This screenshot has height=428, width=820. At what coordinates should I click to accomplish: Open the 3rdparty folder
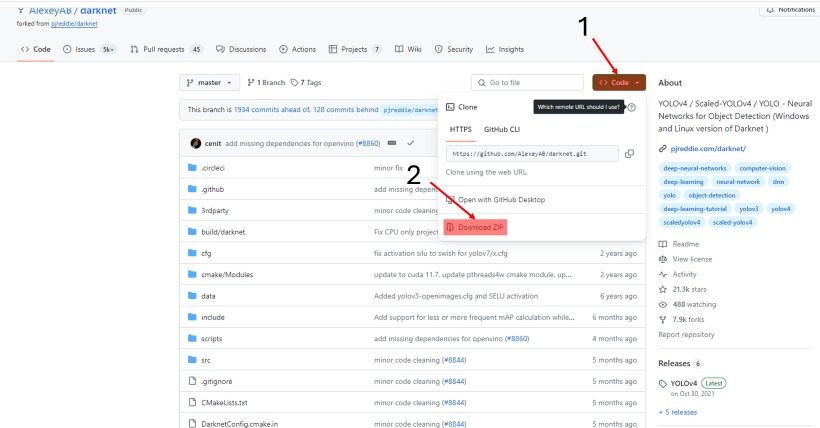click(x=215, y=211)
